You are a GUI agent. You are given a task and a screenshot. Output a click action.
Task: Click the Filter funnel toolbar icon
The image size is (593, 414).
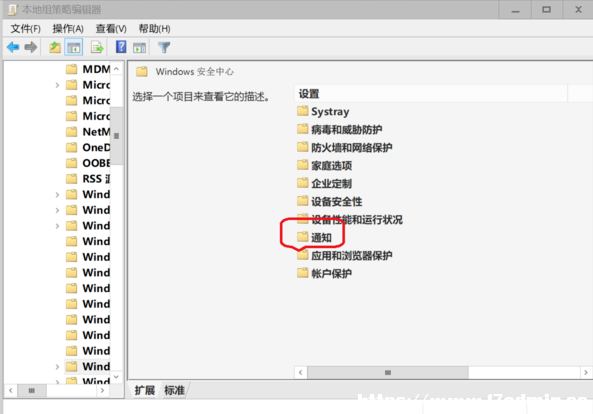(164, 48)
